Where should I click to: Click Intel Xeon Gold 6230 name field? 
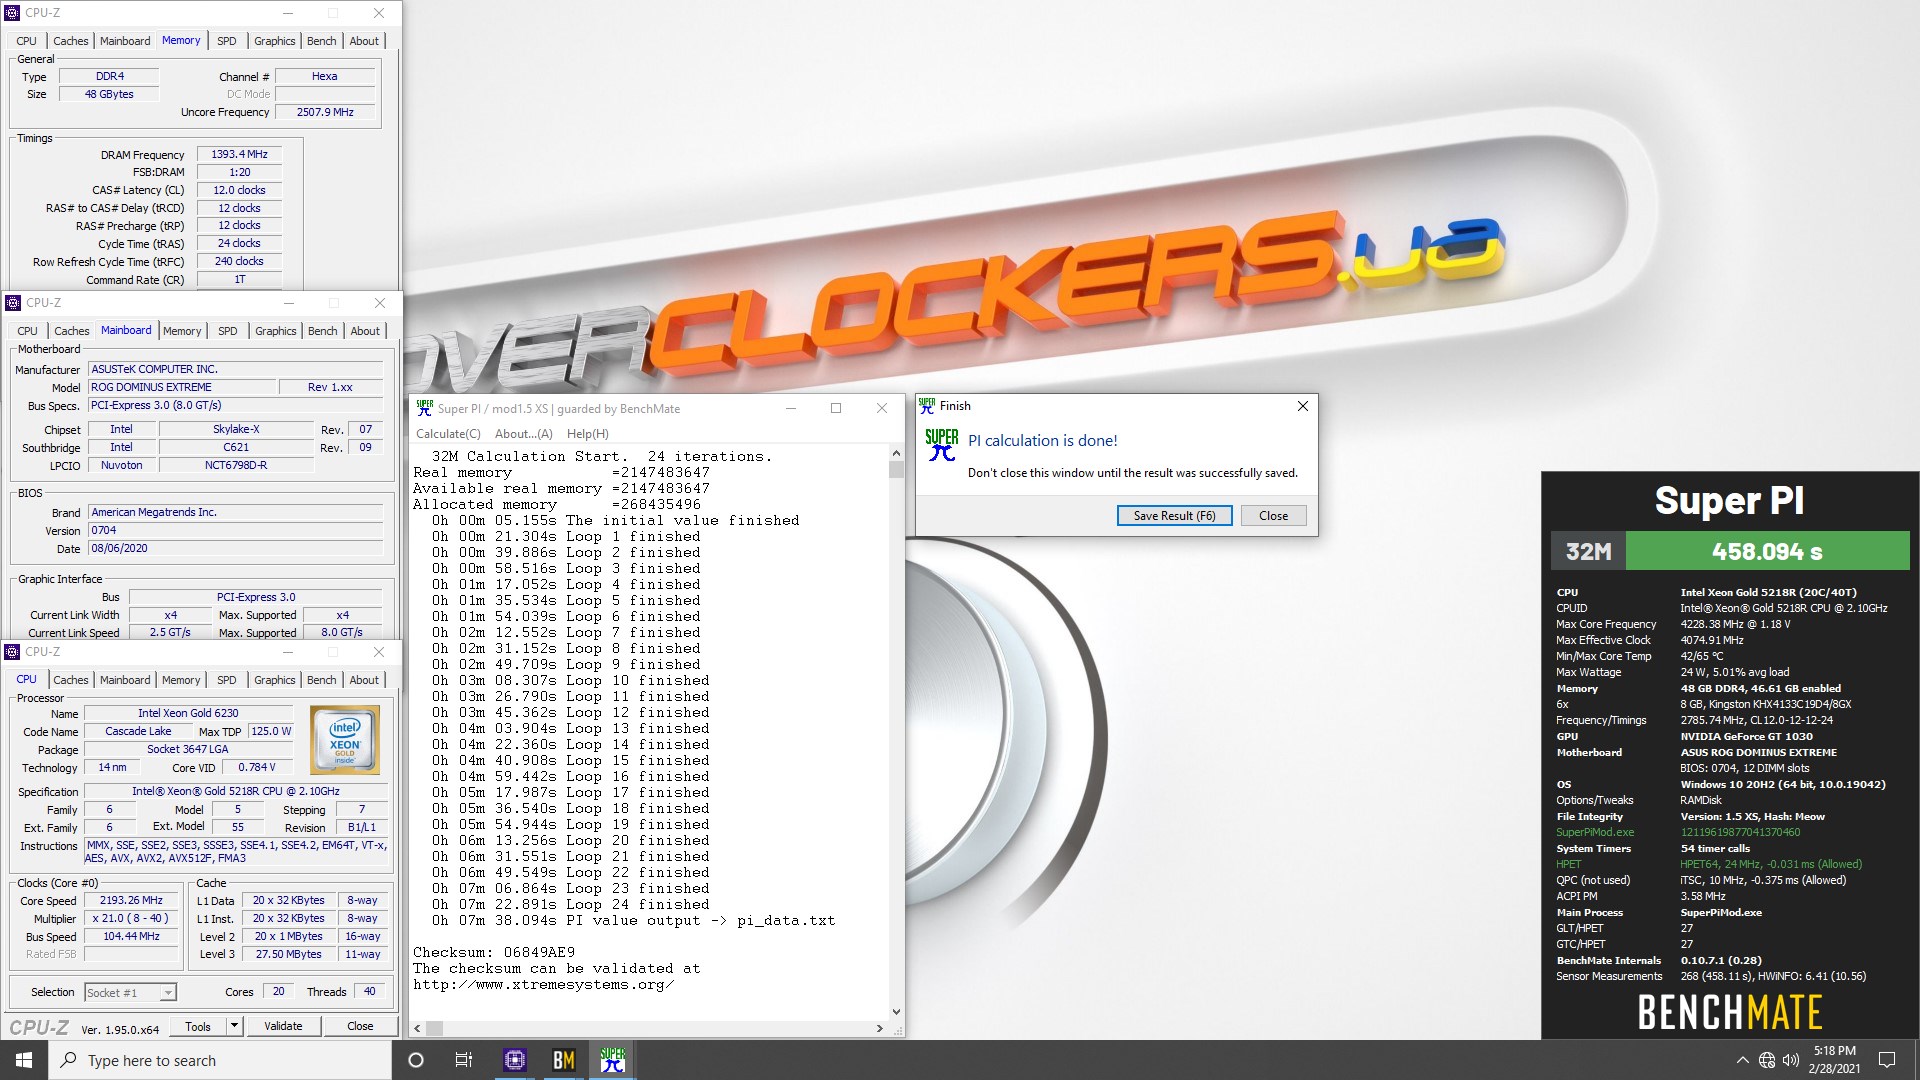click(188, 713)
